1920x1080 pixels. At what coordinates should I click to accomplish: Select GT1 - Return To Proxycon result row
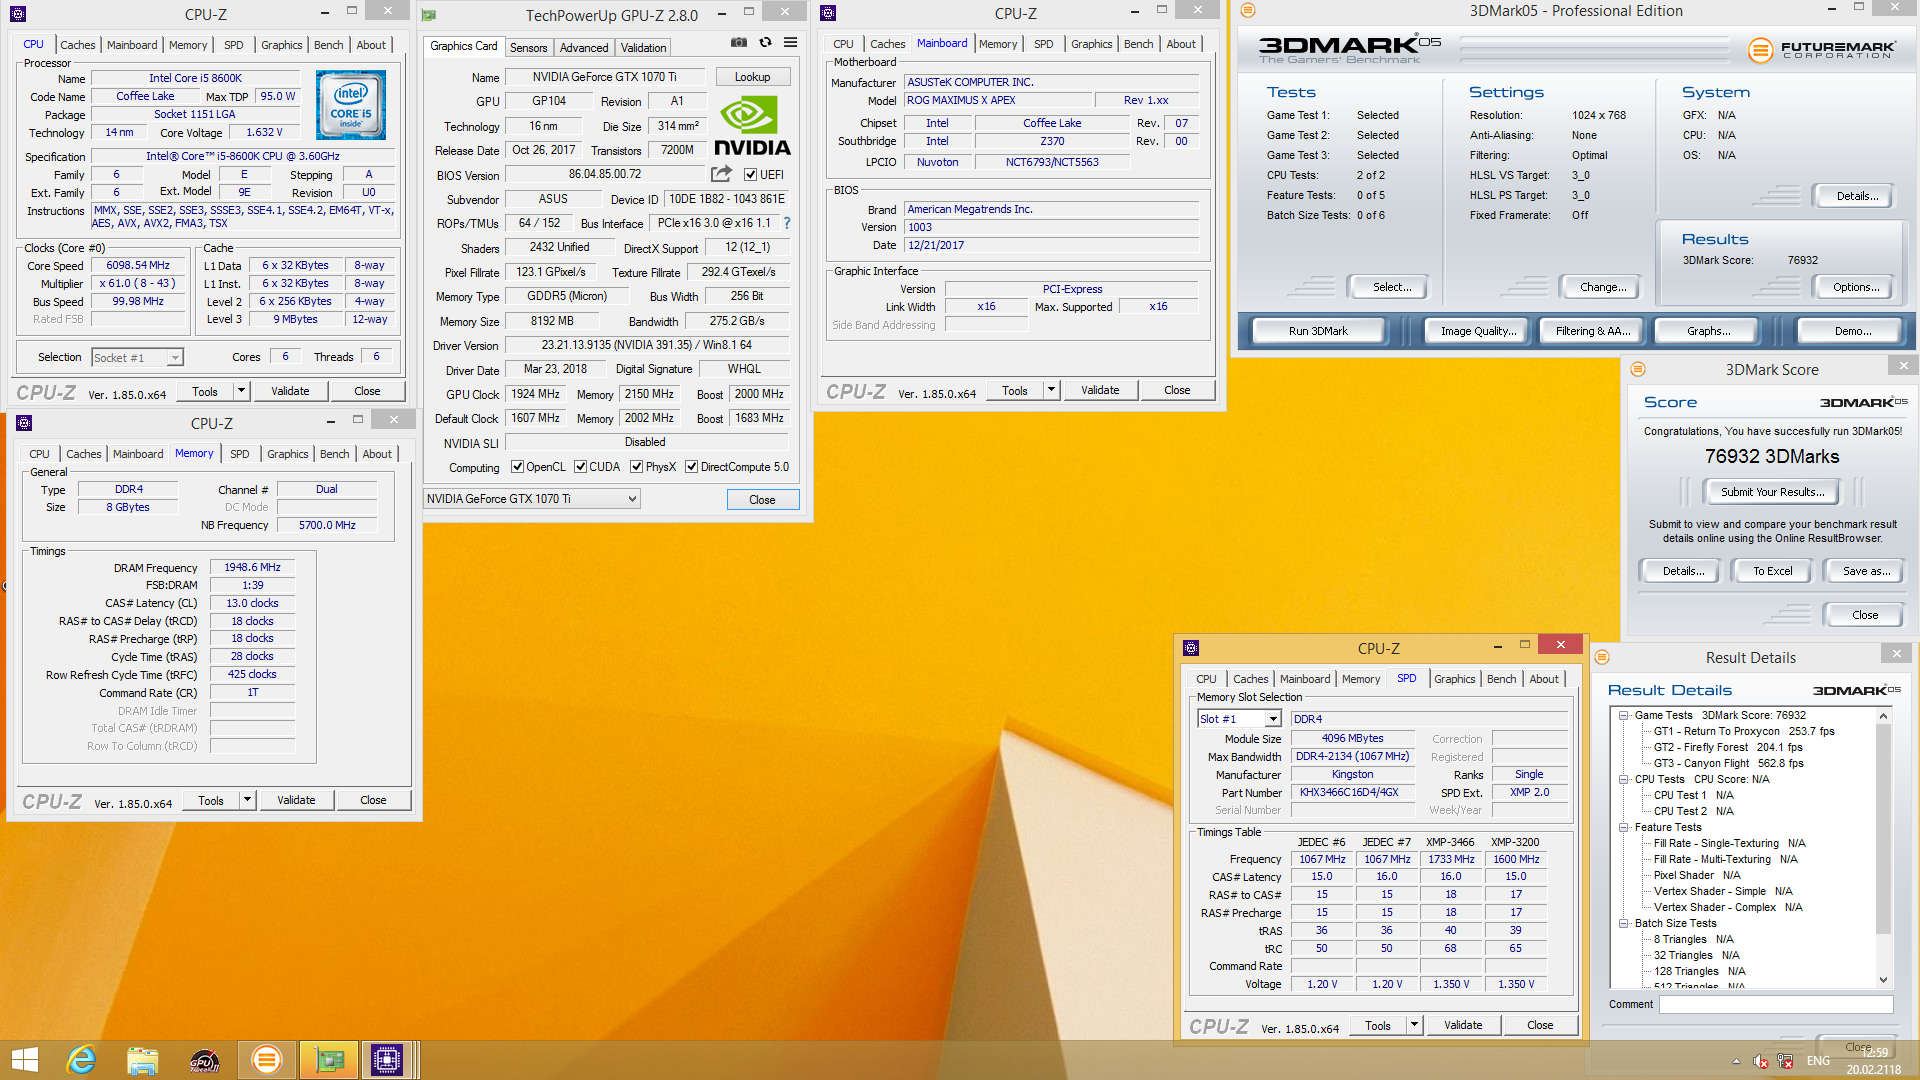tap(1743, 731)
